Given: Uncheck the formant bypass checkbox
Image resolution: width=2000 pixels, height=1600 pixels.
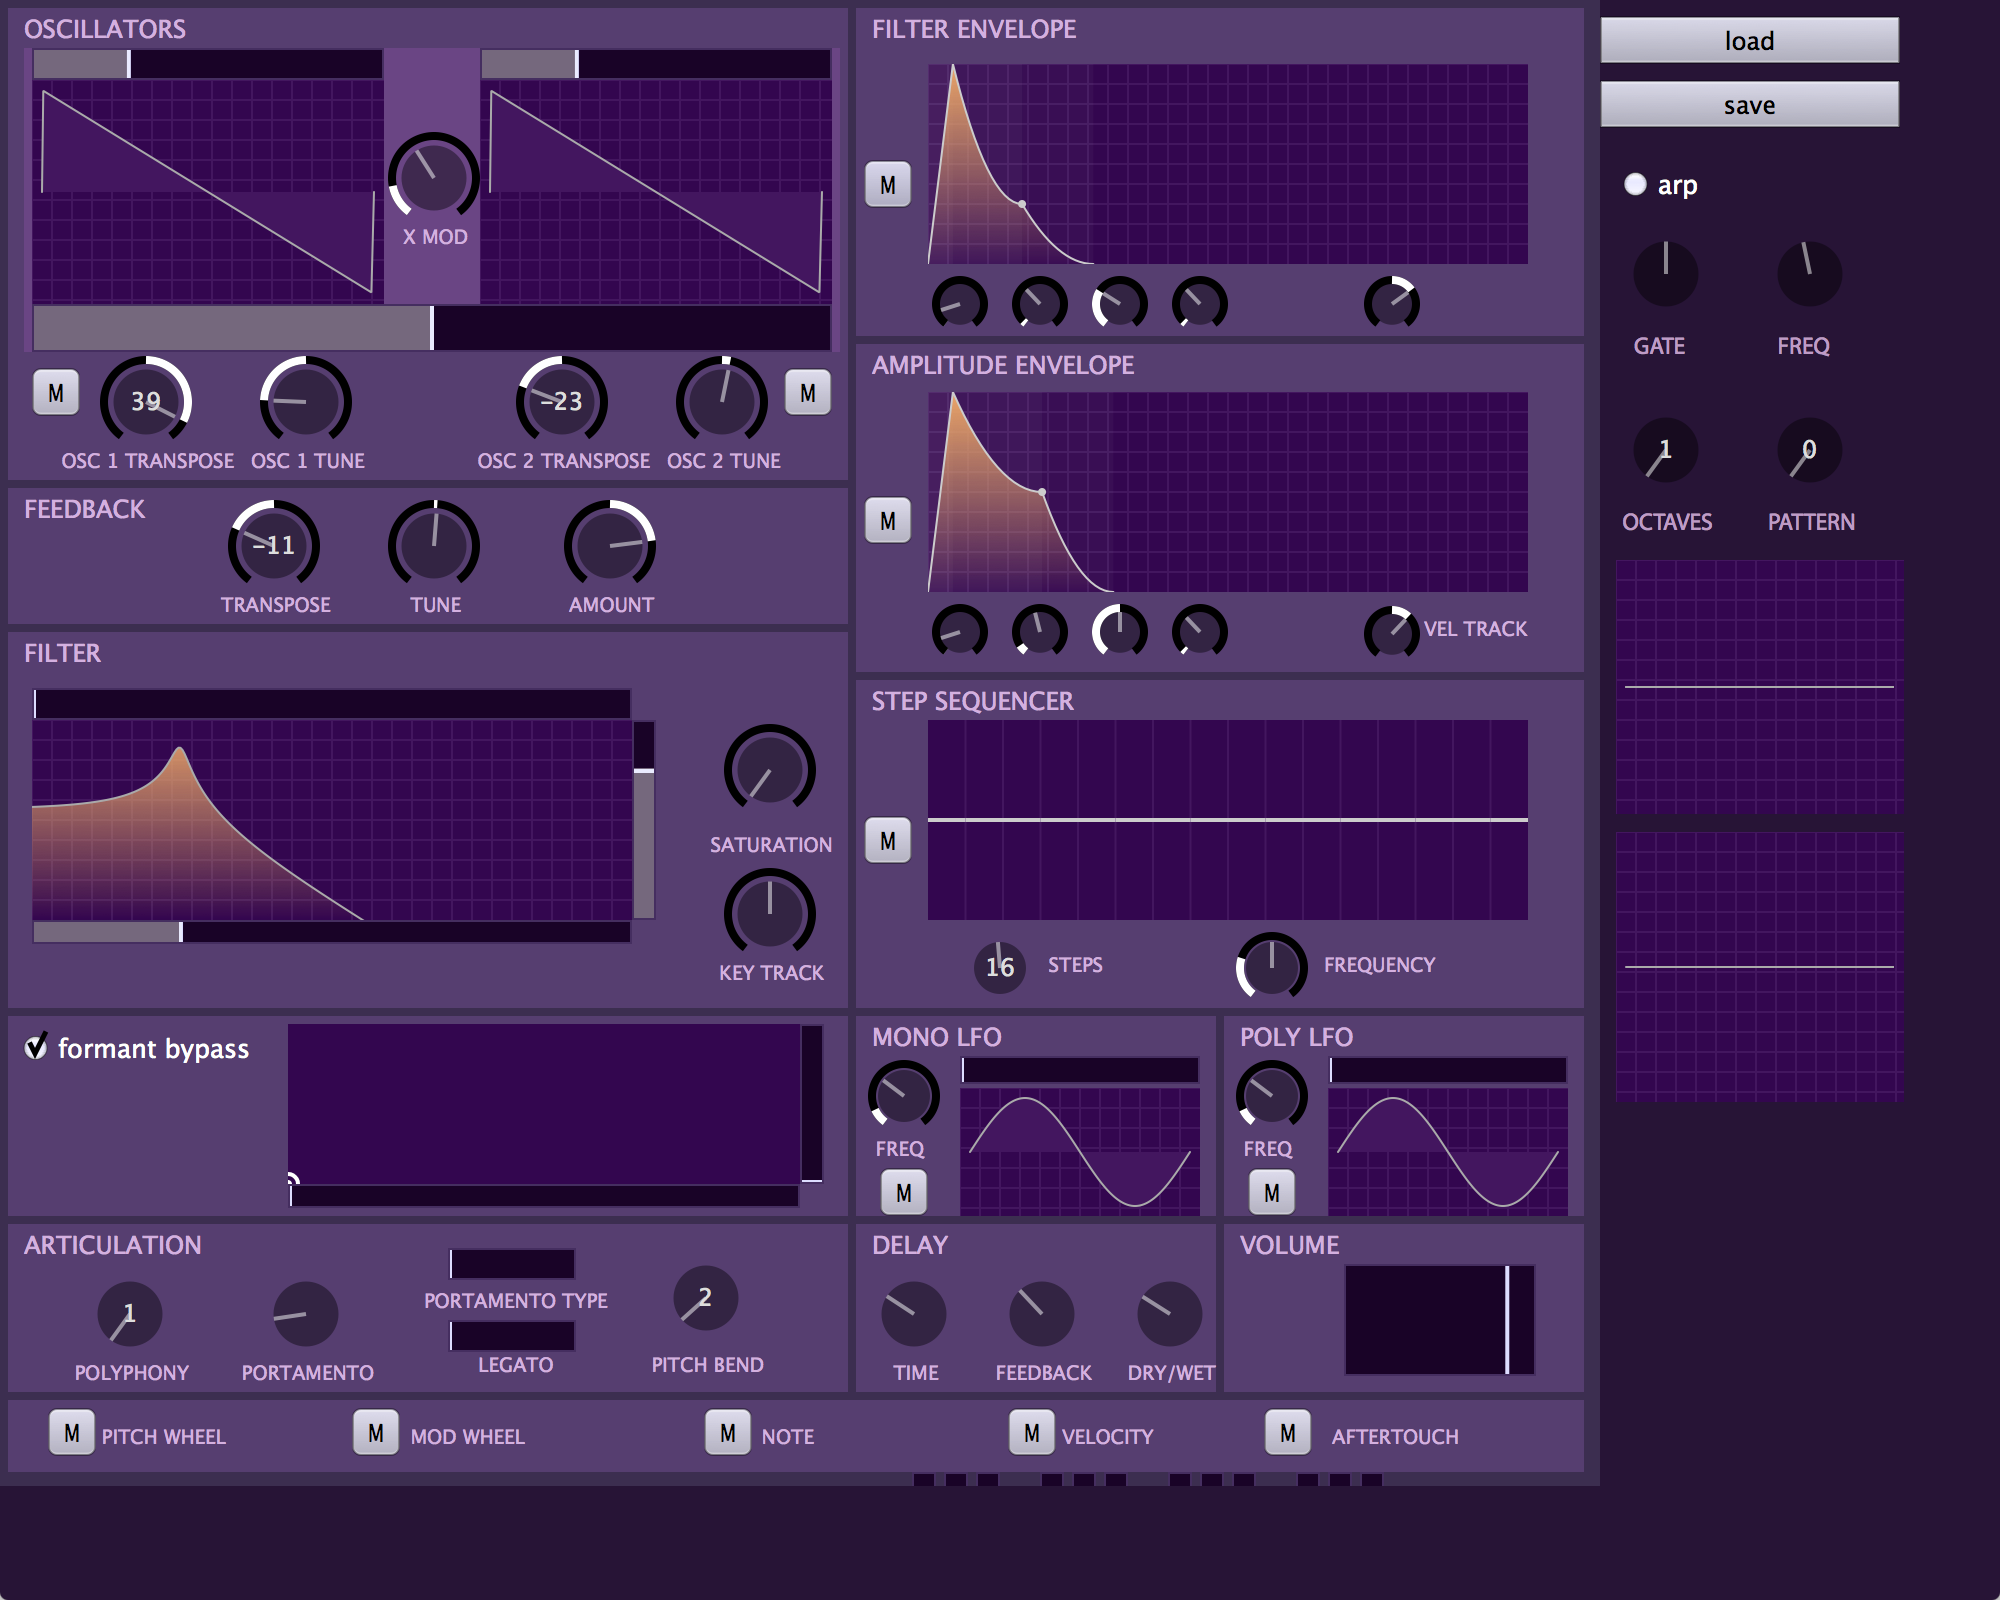Looking at the screenshot, I should click(x=36, y=1049).
